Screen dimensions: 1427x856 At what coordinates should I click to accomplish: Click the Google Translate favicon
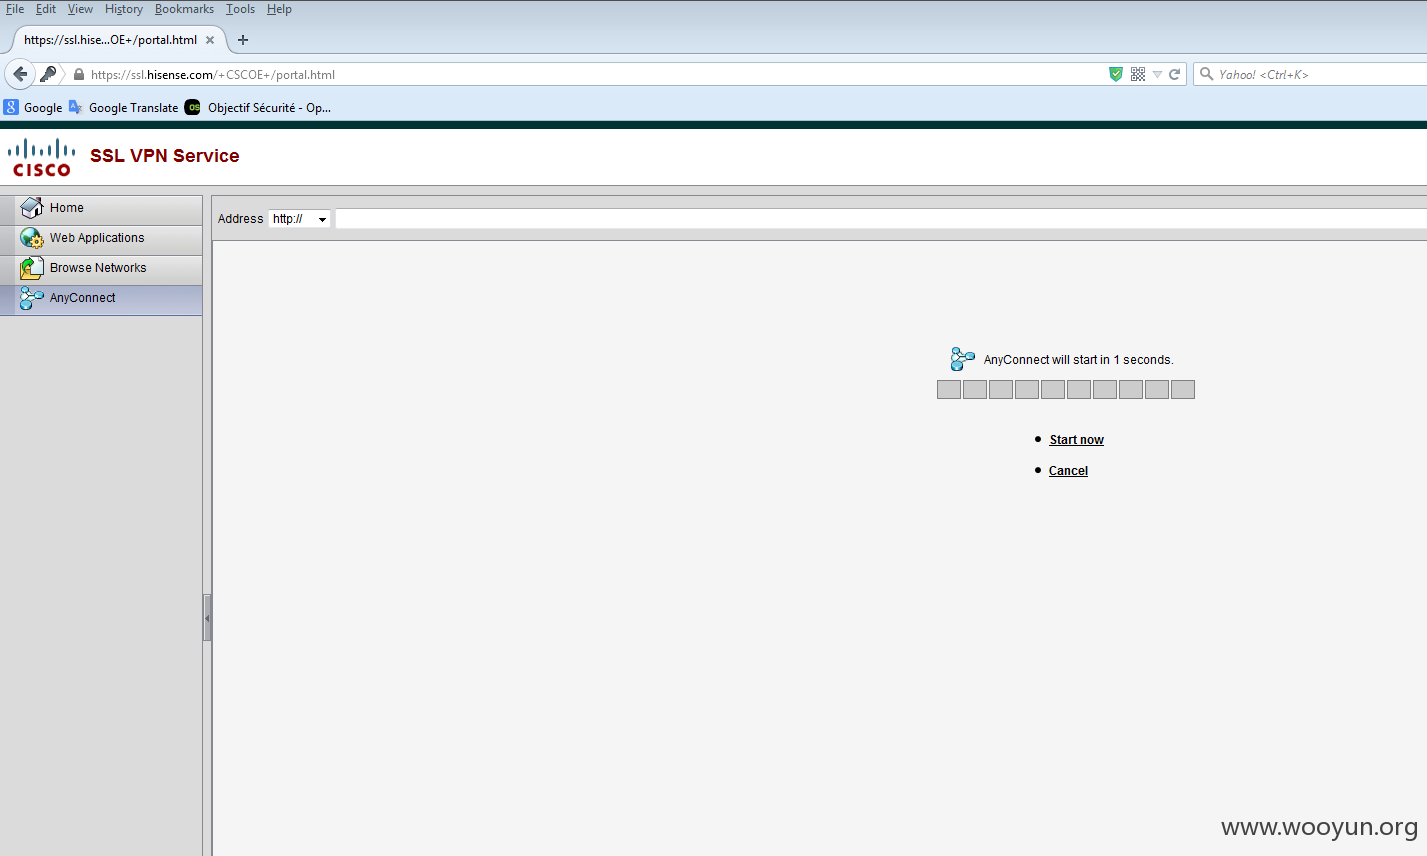[76, 107]
